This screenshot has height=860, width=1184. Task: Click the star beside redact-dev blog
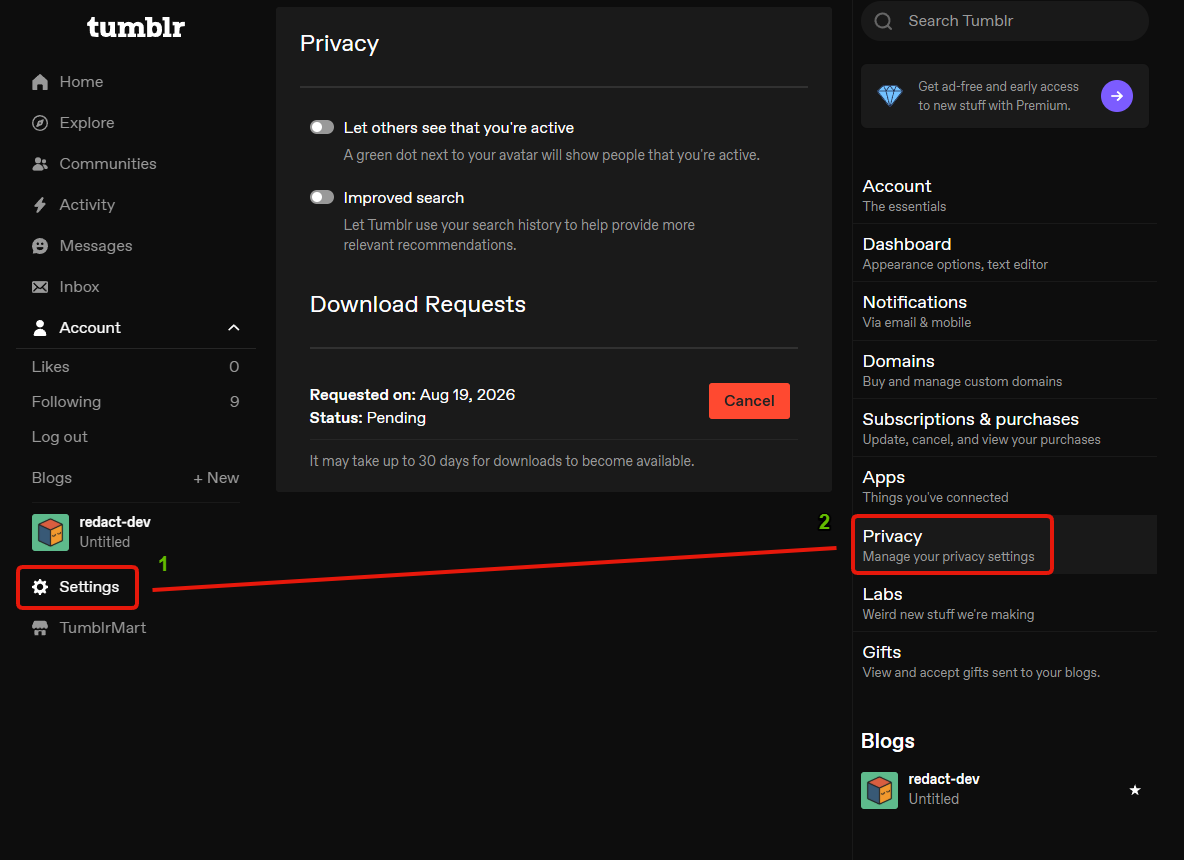point(1135,790)
